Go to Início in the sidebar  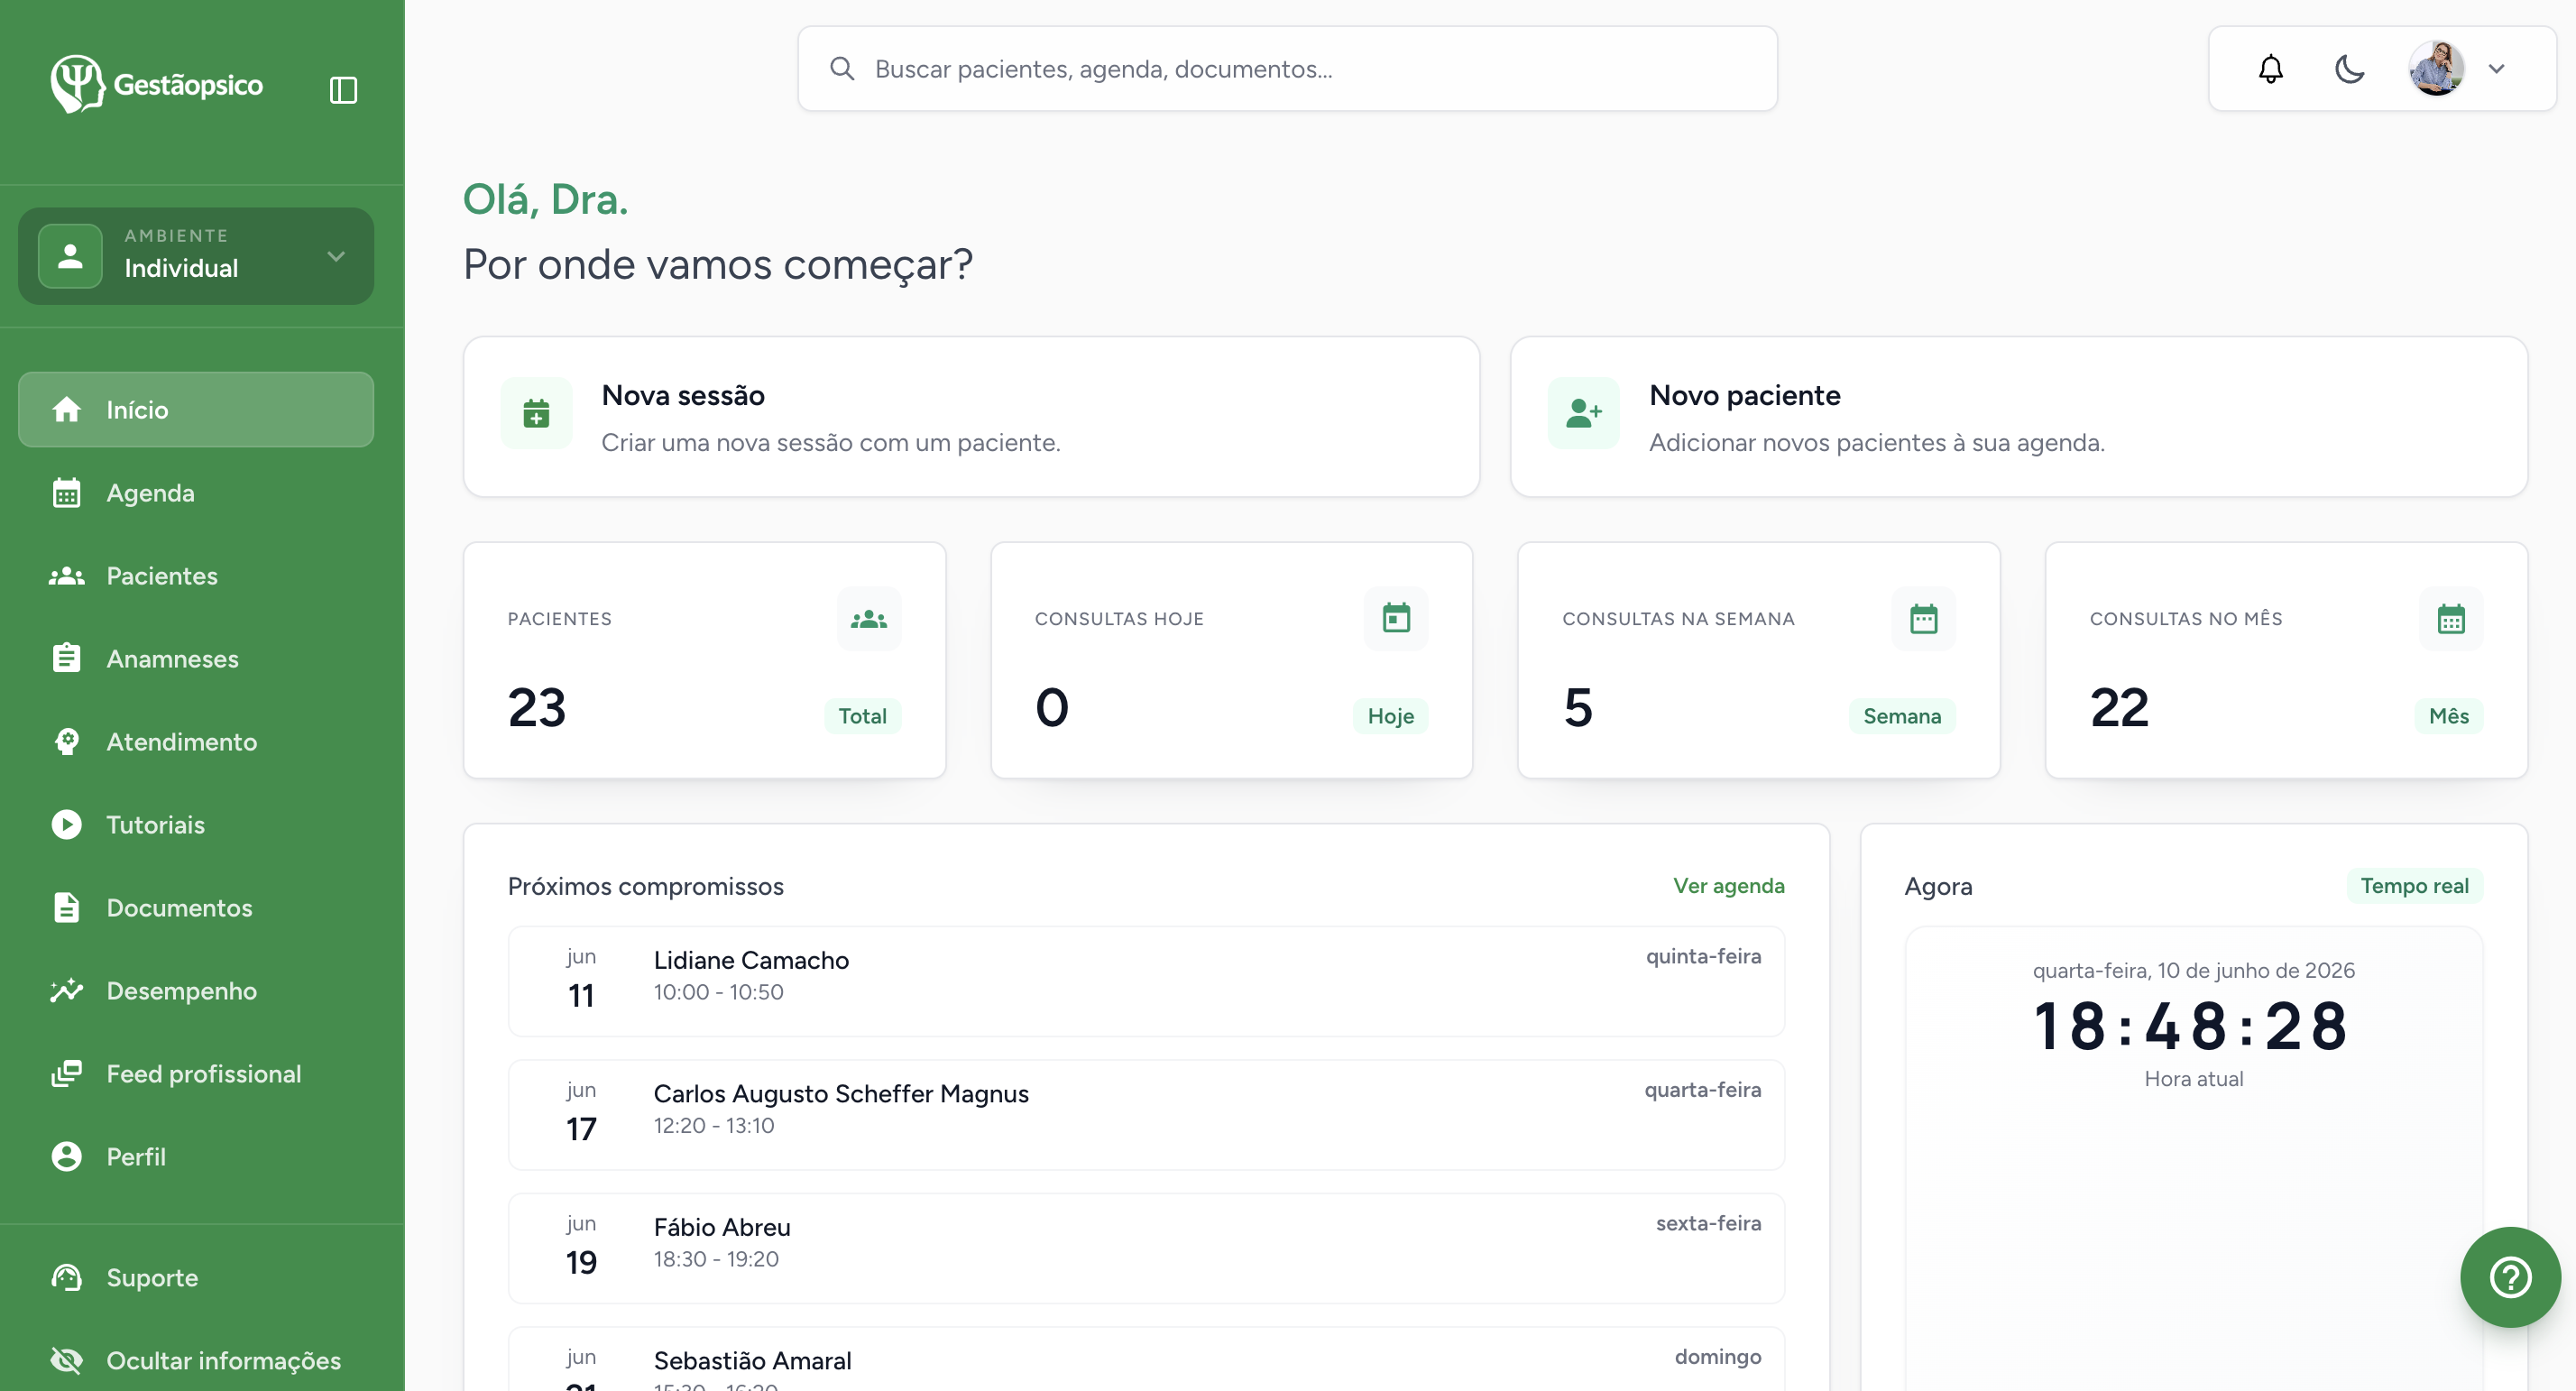(196, 410)
